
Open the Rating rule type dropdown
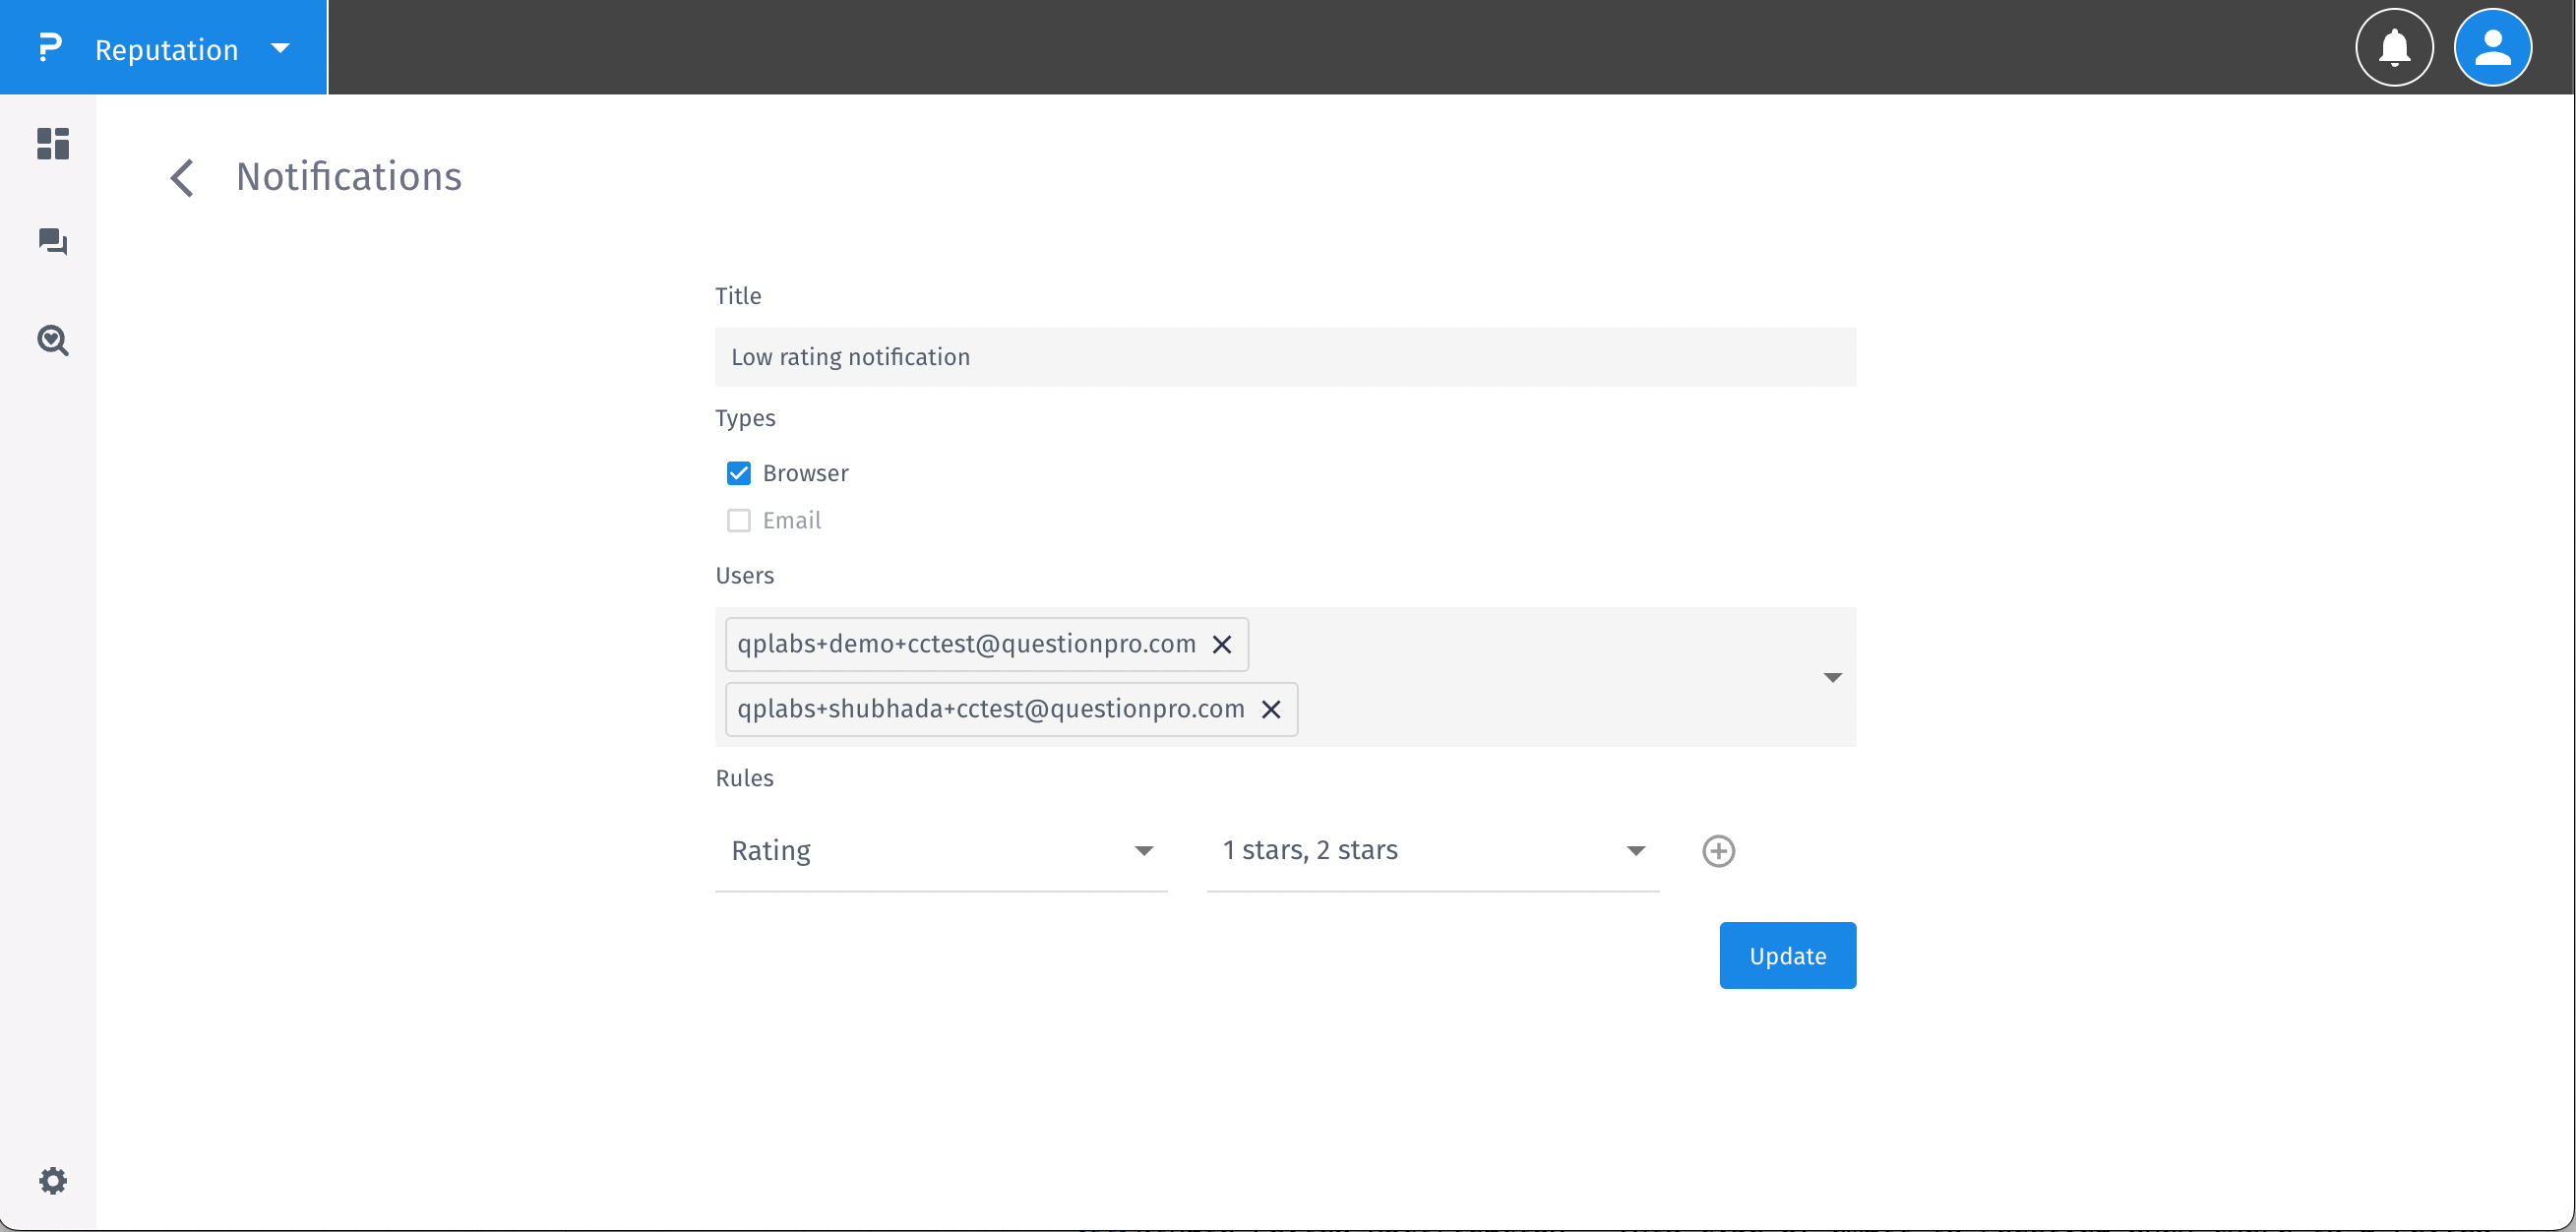[x=1145, y=850]
